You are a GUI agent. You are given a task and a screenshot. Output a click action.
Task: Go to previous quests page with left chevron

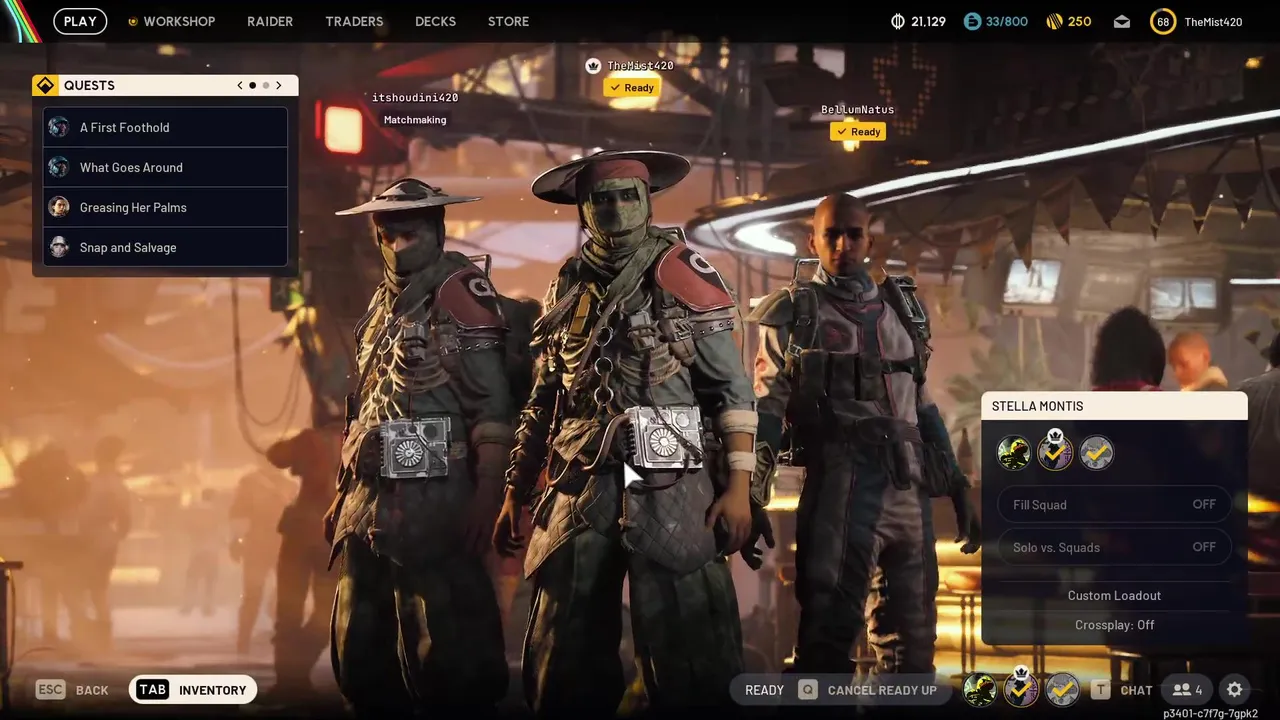(x=240, y=86)
